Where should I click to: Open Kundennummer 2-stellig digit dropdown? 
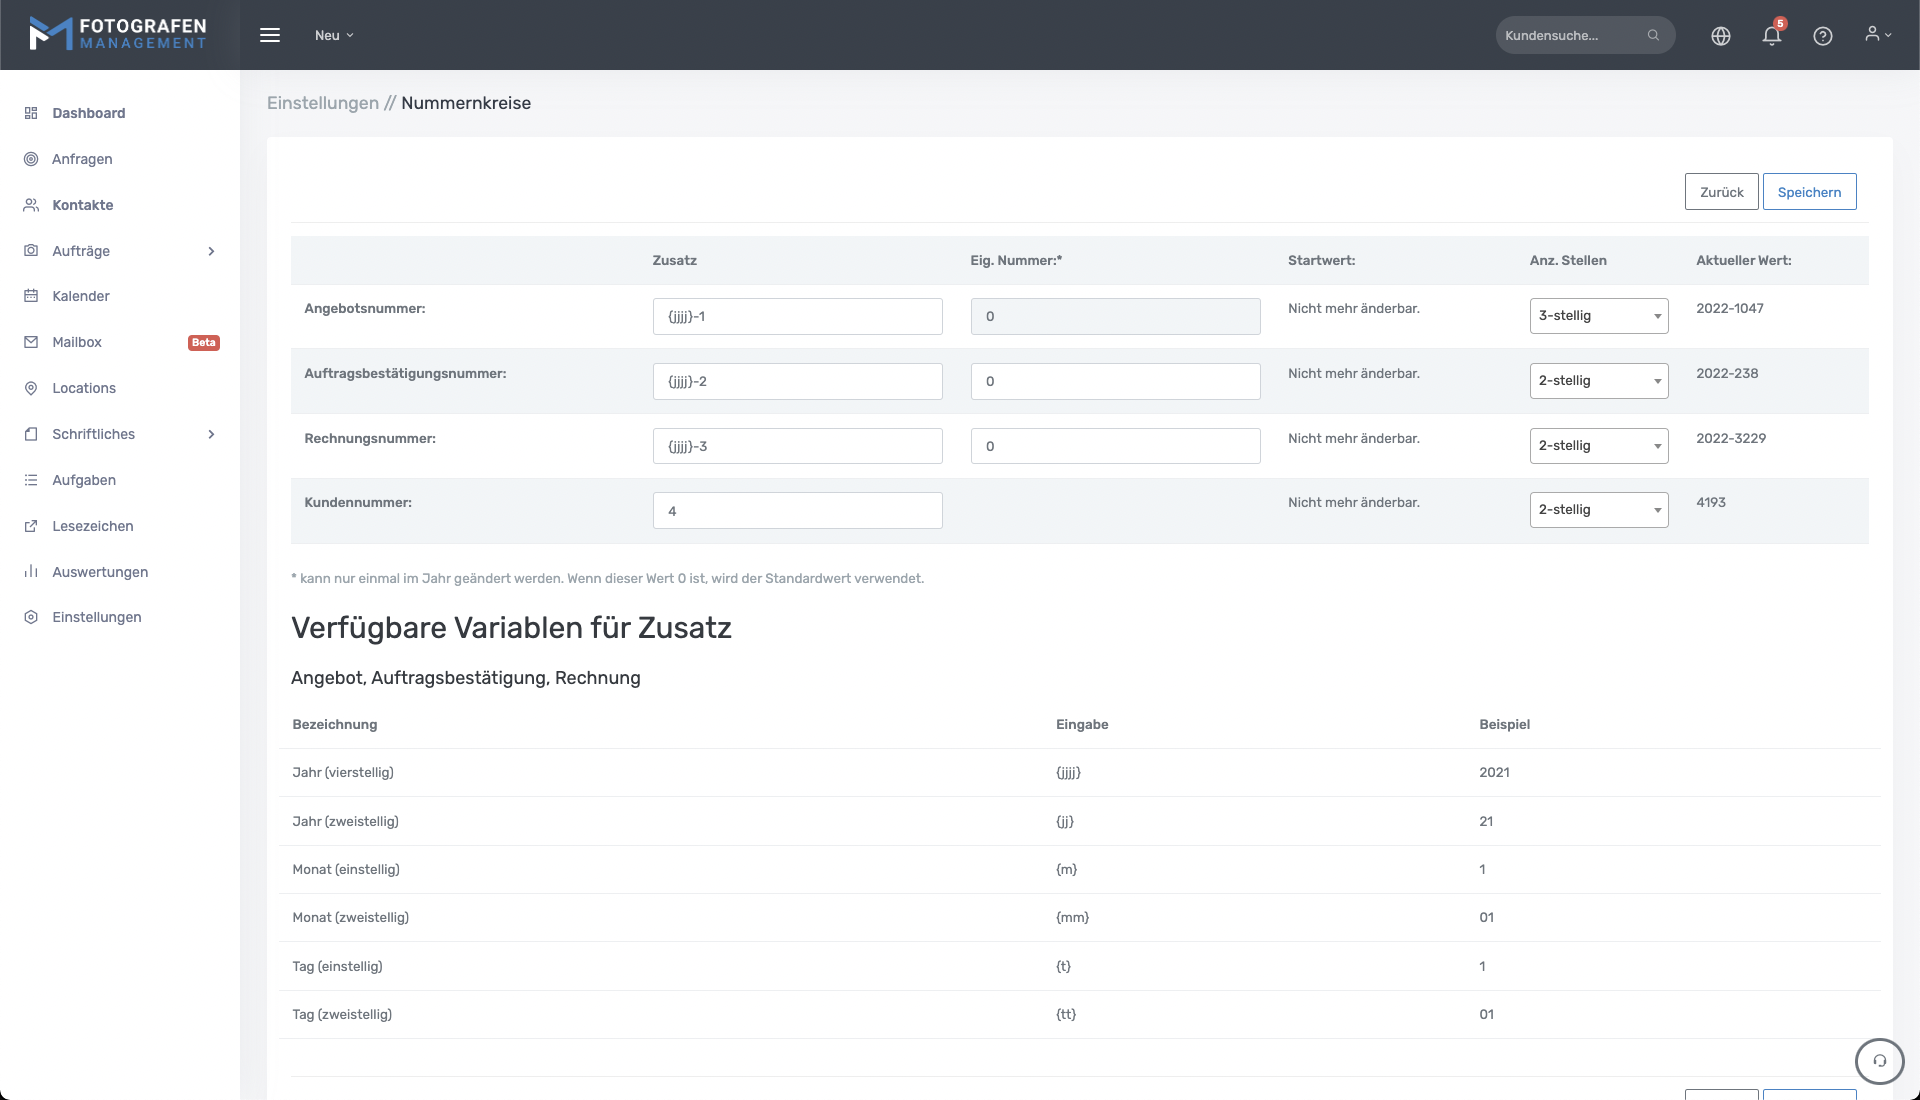pyautogui.click(x=1598, y=510)
